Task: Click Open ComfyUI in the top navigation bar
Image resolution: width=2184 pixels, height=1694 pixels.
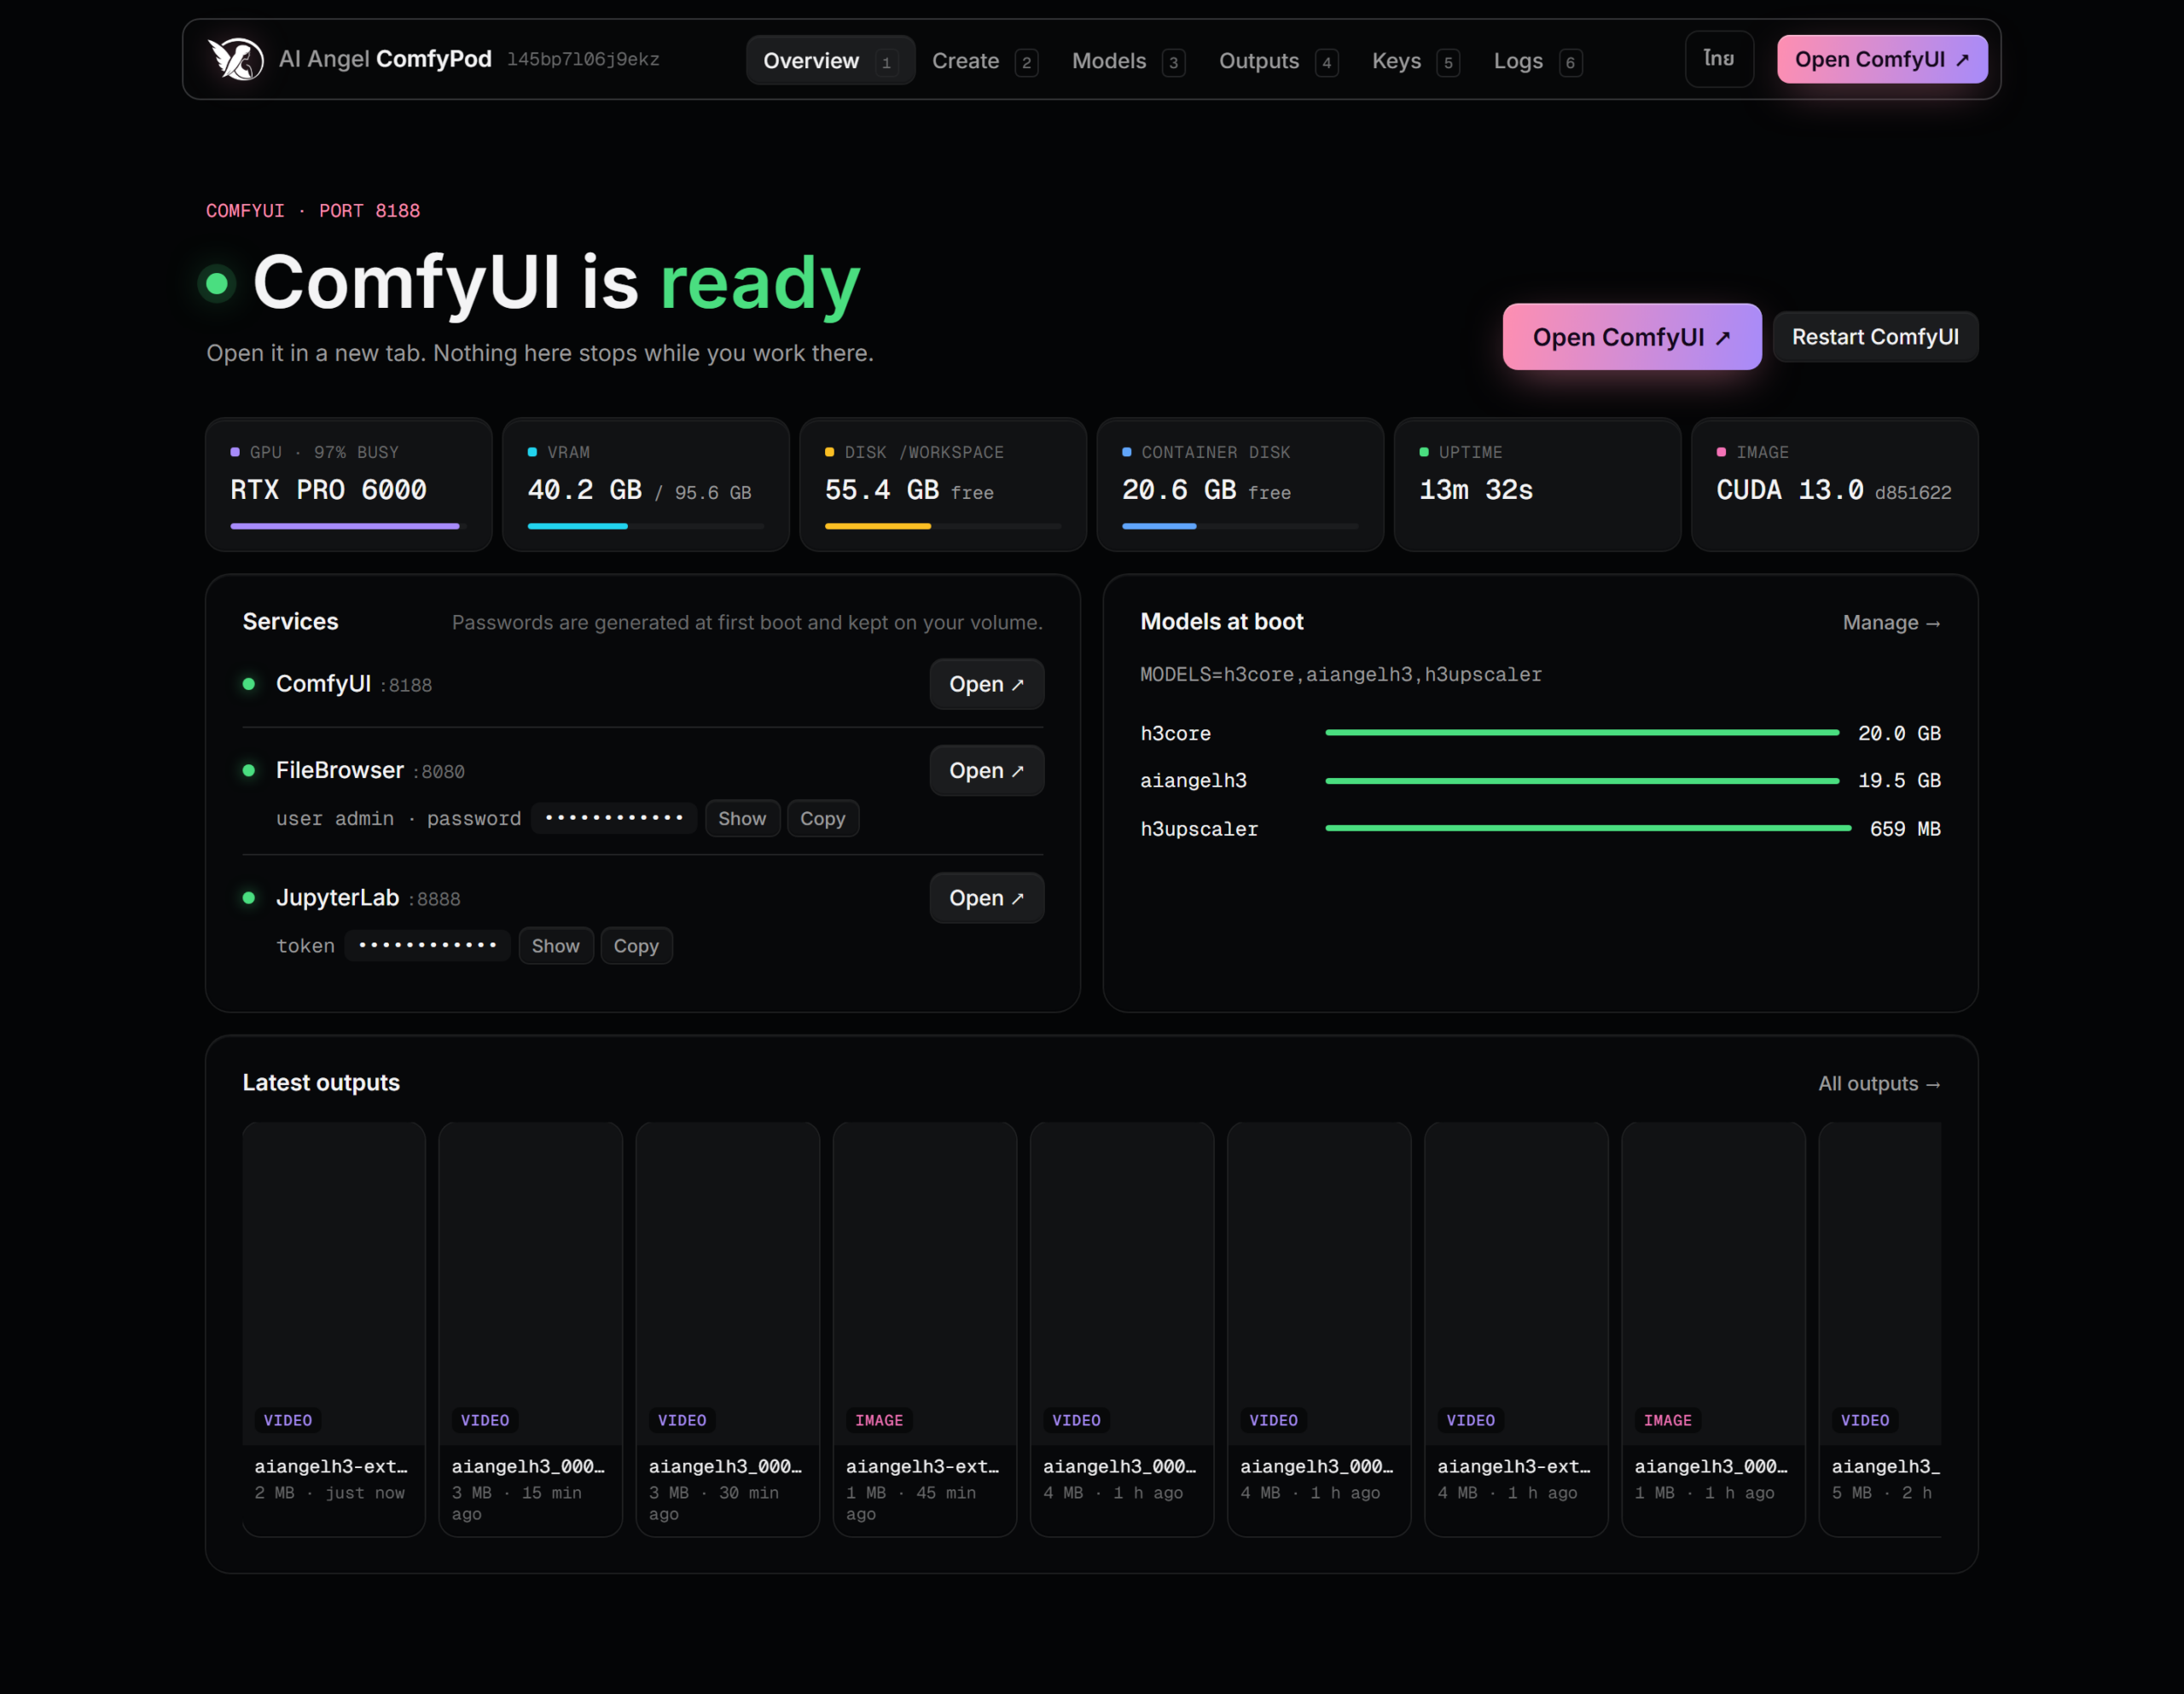Action: [1881, 59]
